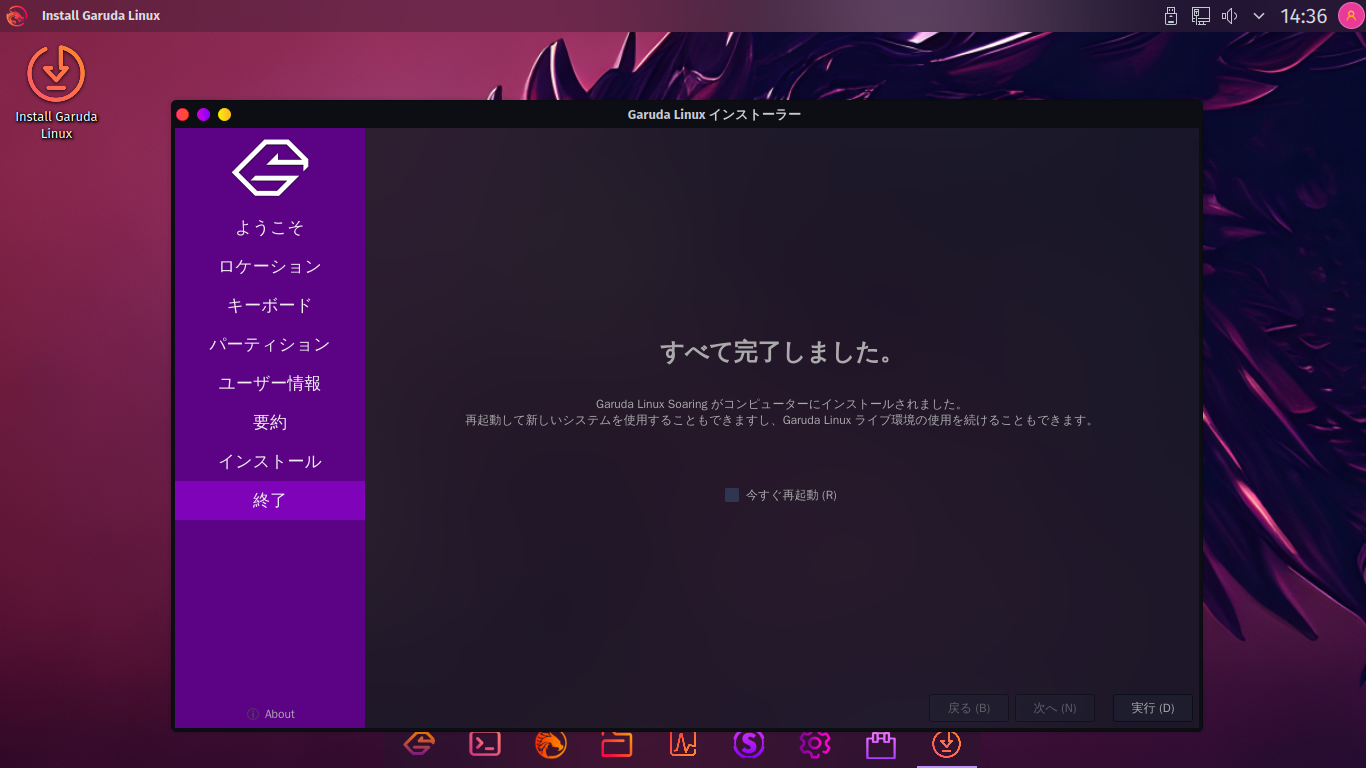Click the Garuda Linux インストーラー window title

pyautogui.click(x=714, y=114)
